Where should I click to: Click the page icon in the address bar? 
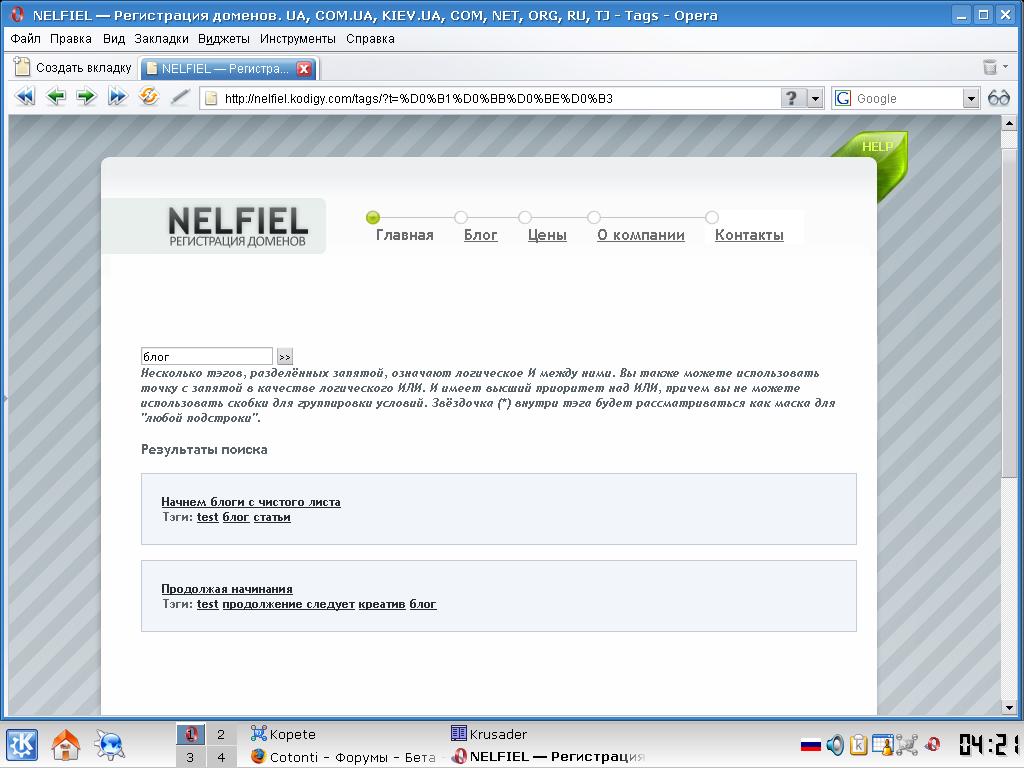(211, 99)
